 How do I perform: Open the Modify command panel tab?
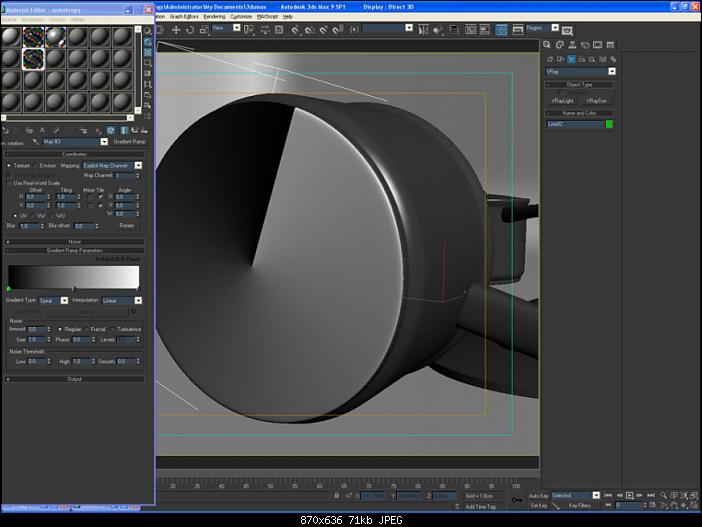pos(560,45)
